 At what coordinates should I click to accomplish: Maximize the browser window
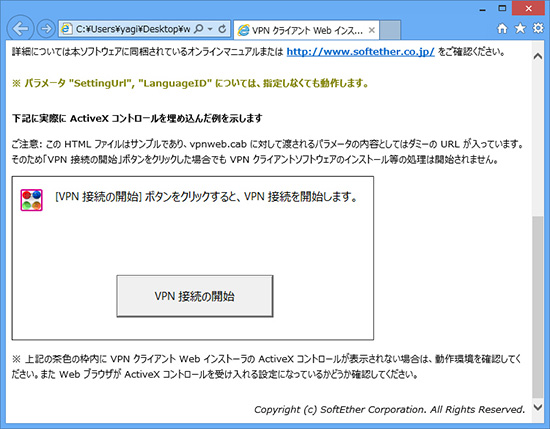click(x=502, y=8)
